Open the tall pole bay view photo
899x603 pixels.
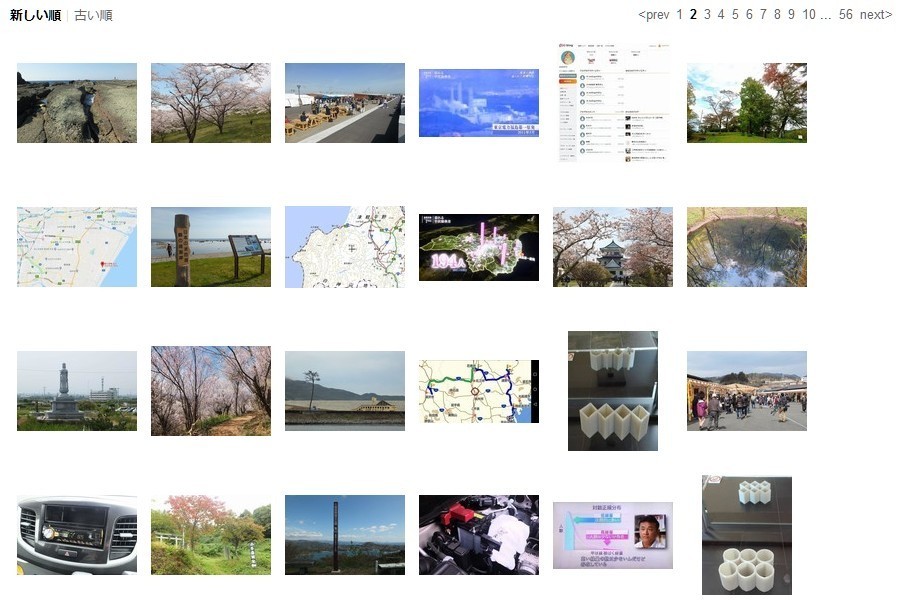[x=345, y=535]
